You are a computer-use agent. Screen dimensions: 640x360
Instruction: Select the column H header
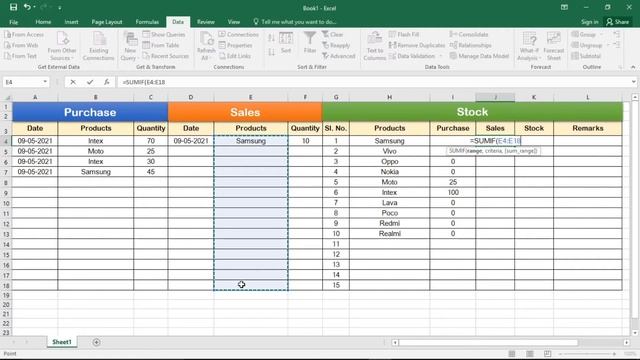coord(389,97)
